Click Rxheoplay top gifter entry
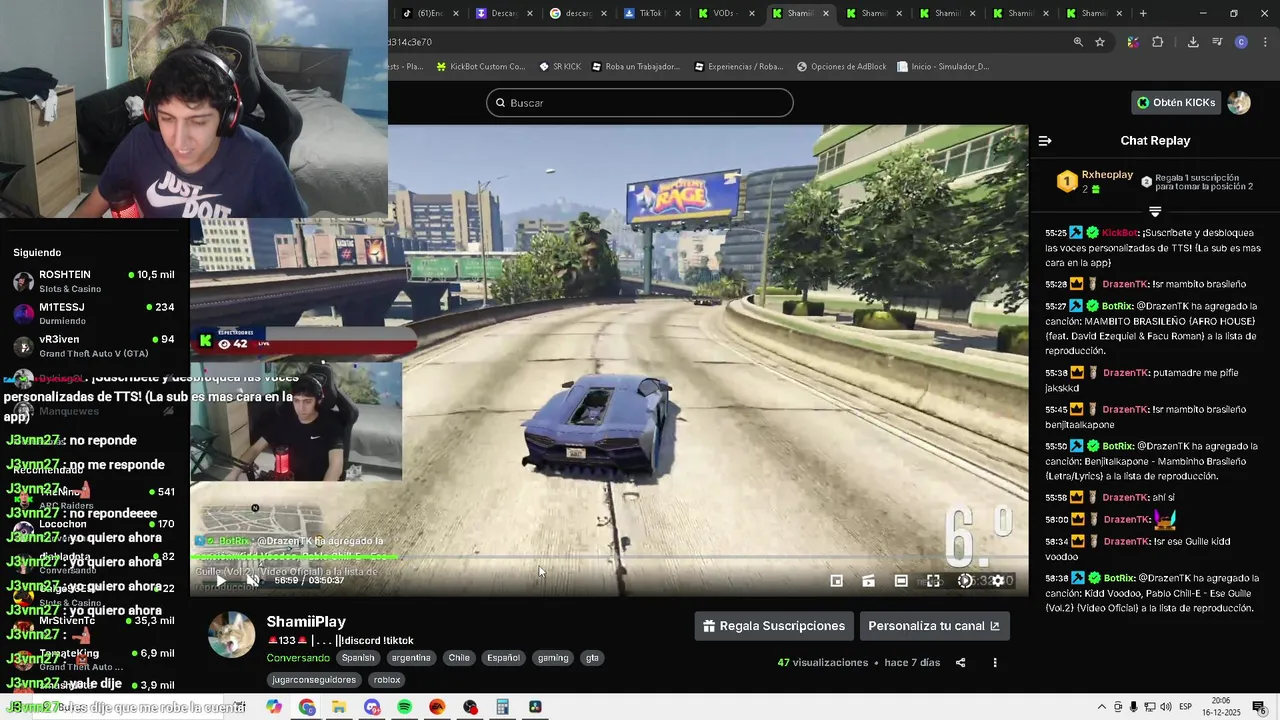 click(1096, 181)
